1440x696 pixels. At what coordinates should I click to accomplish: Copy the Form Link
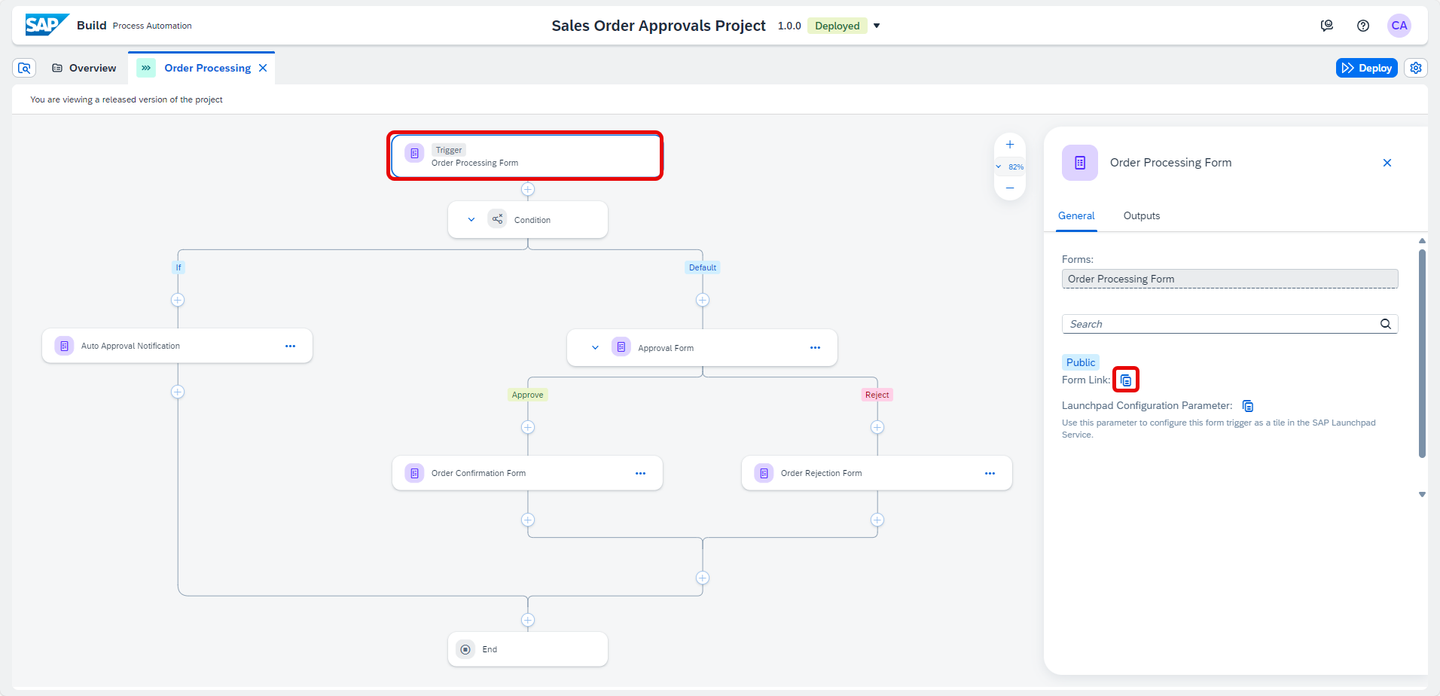point(1126,380)
